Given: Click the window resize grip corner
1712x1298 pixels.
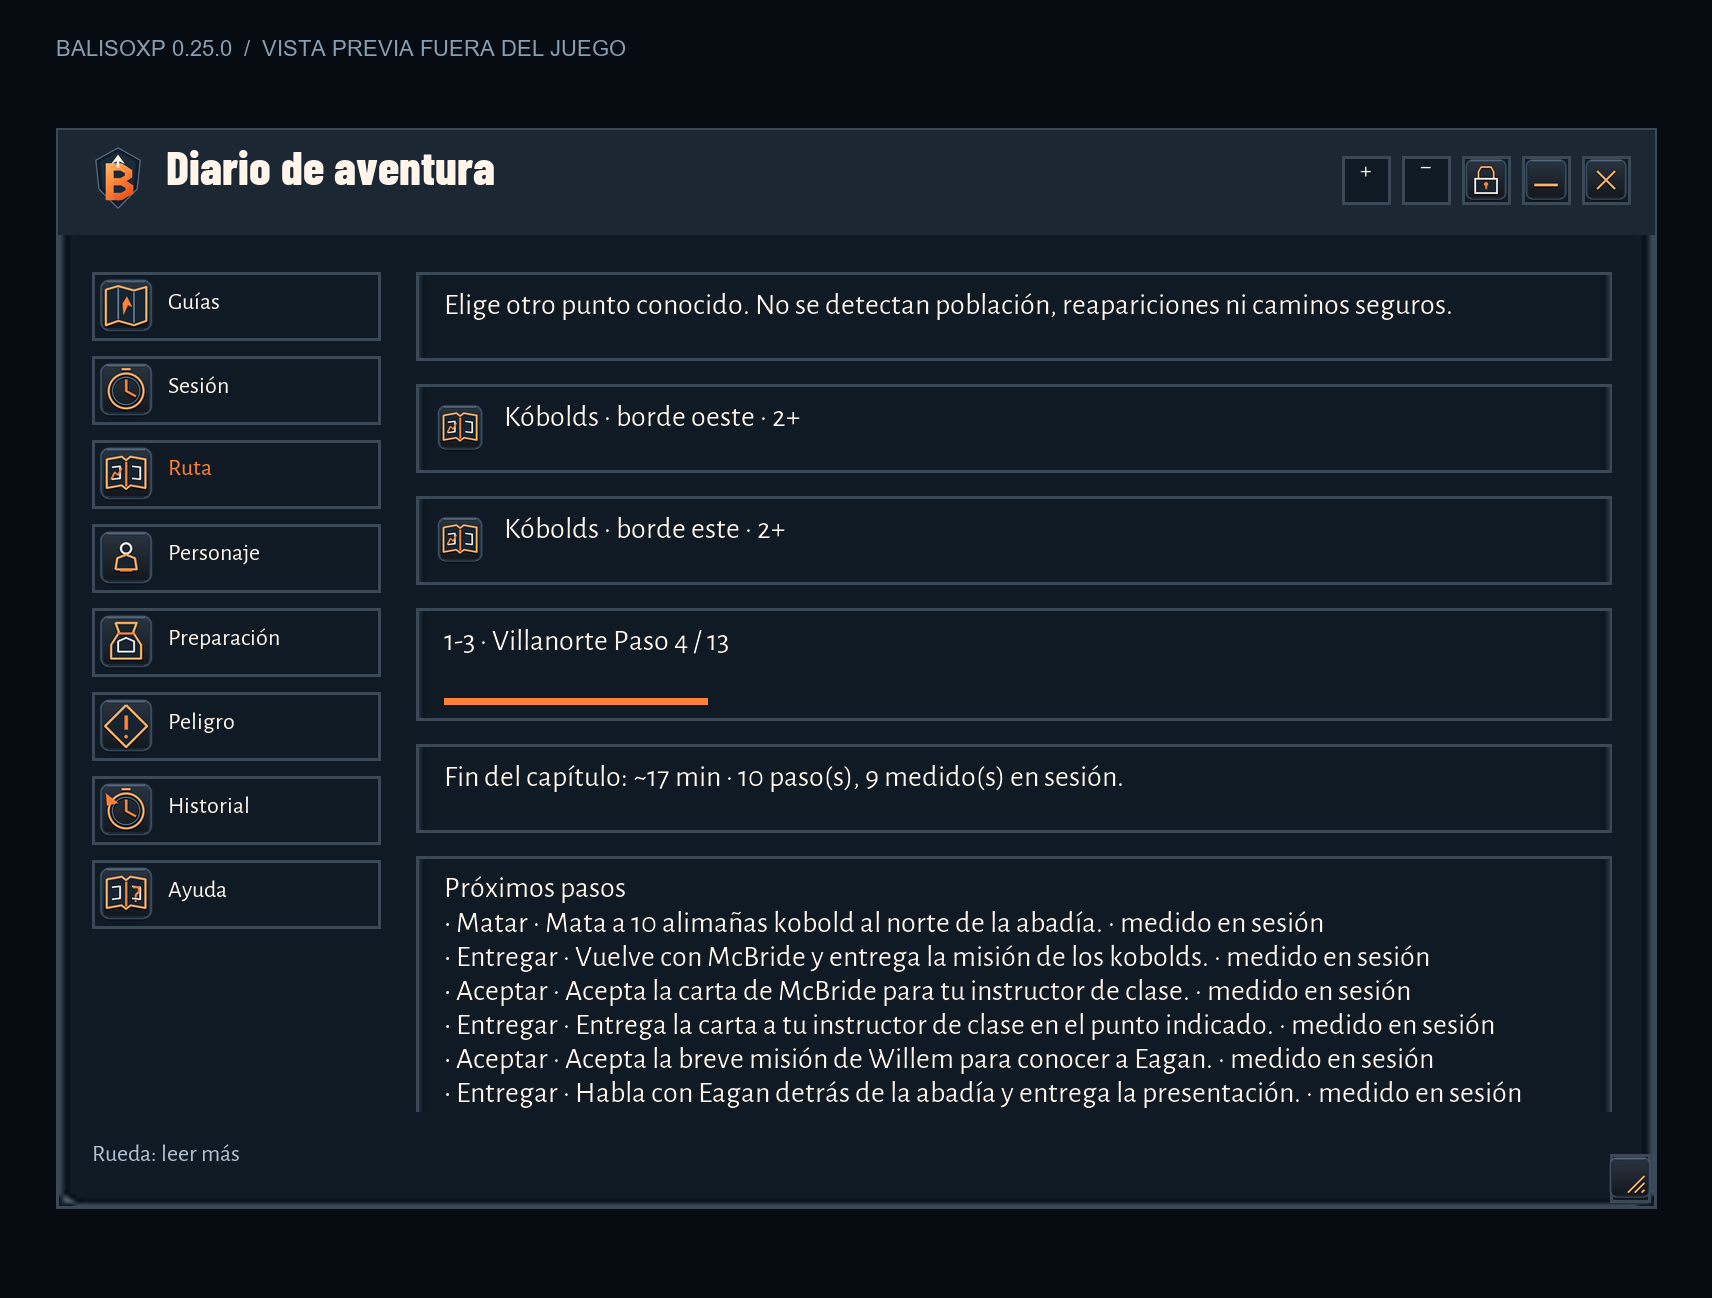Looking at the screenshot, I should pos(1630,1179).
